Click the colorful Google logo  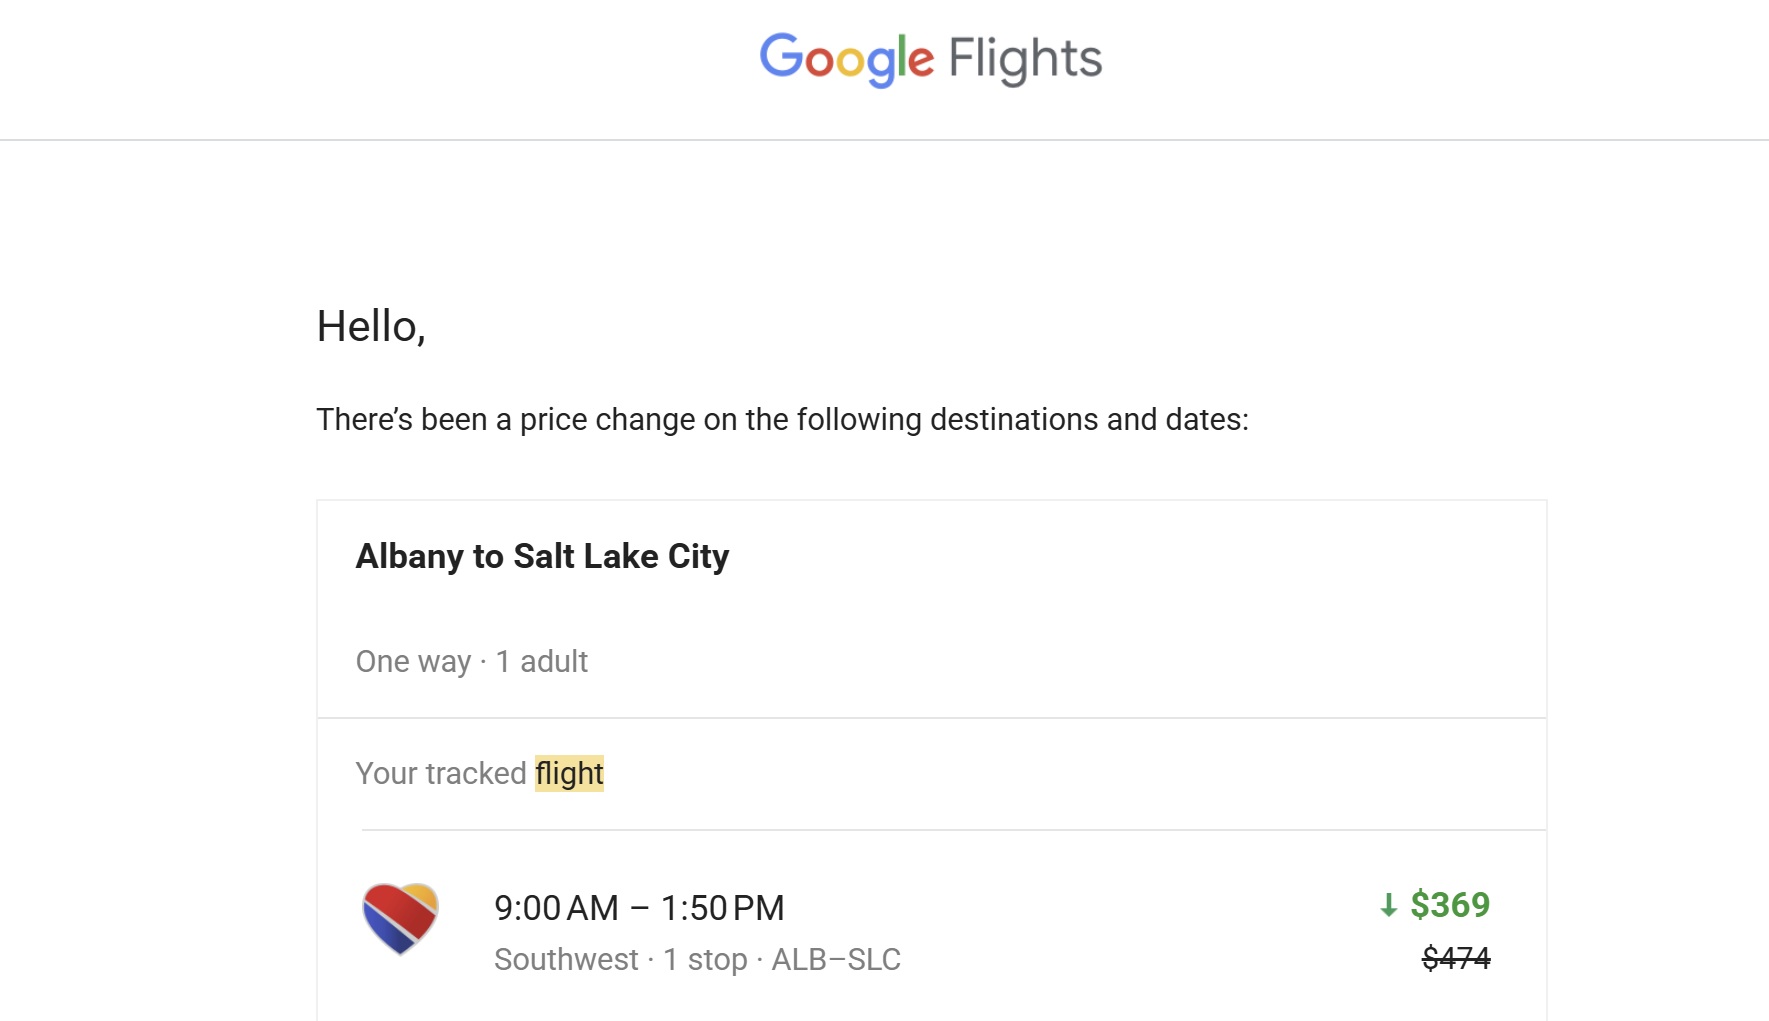(x=846, y=59)
